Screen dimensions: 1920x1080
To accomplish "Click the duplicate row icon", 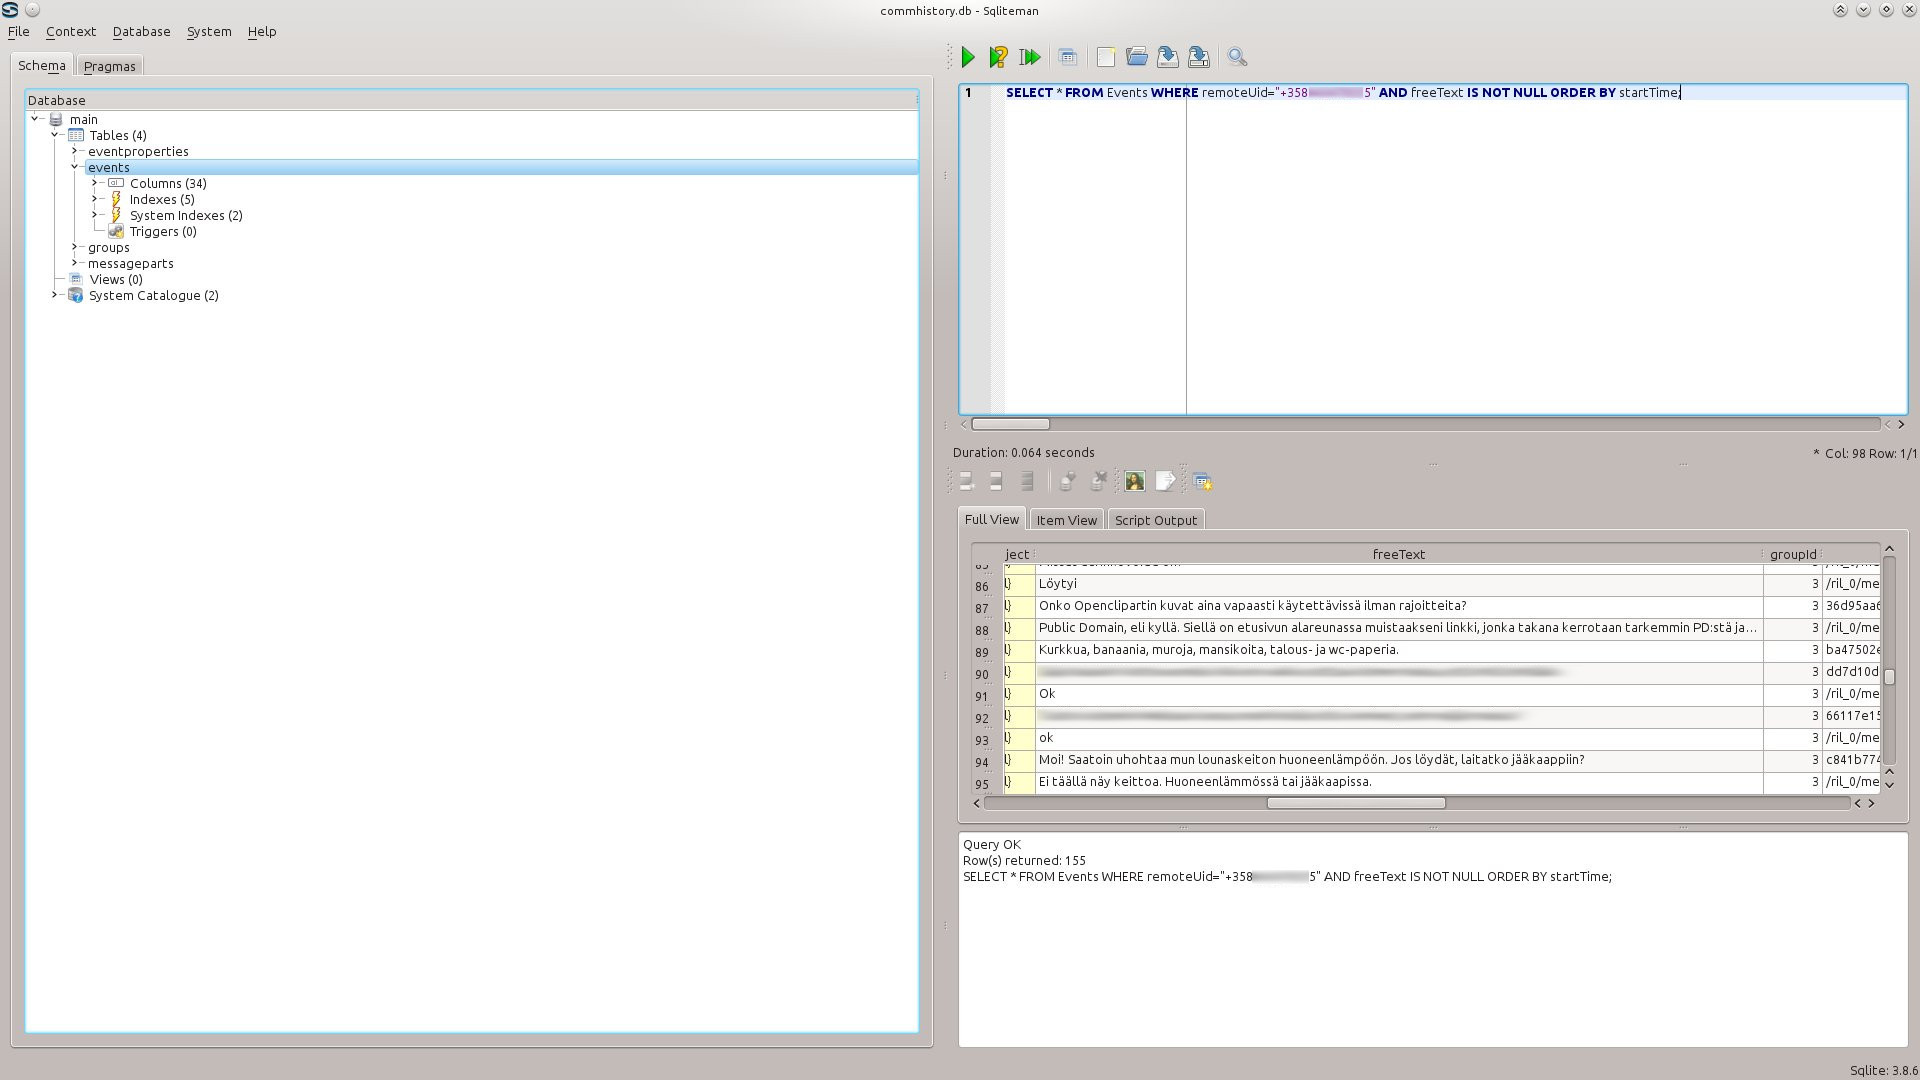I will (996, 481).
